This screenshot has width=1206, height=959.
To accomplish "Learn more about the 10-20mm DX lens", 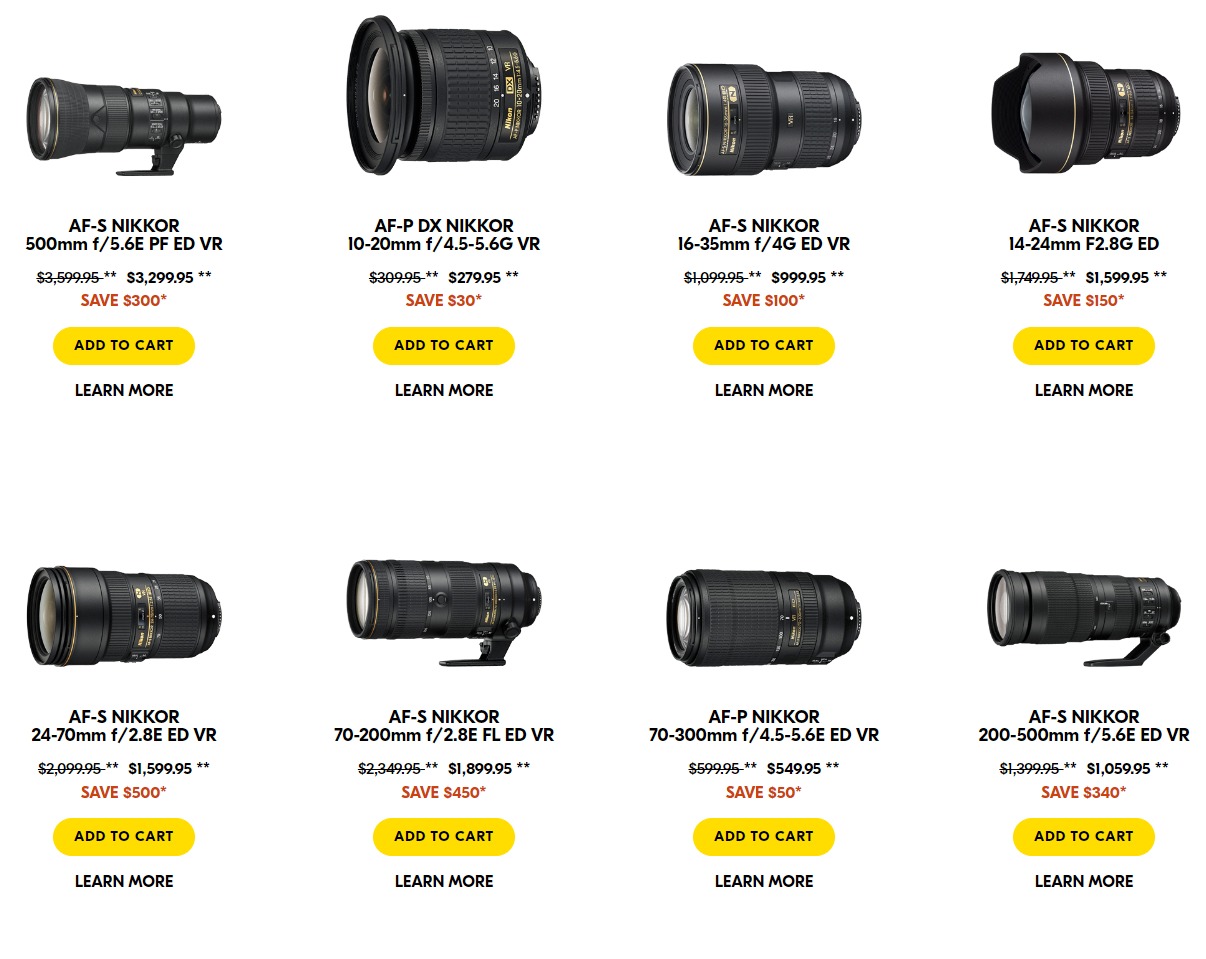I will [444, 390].
